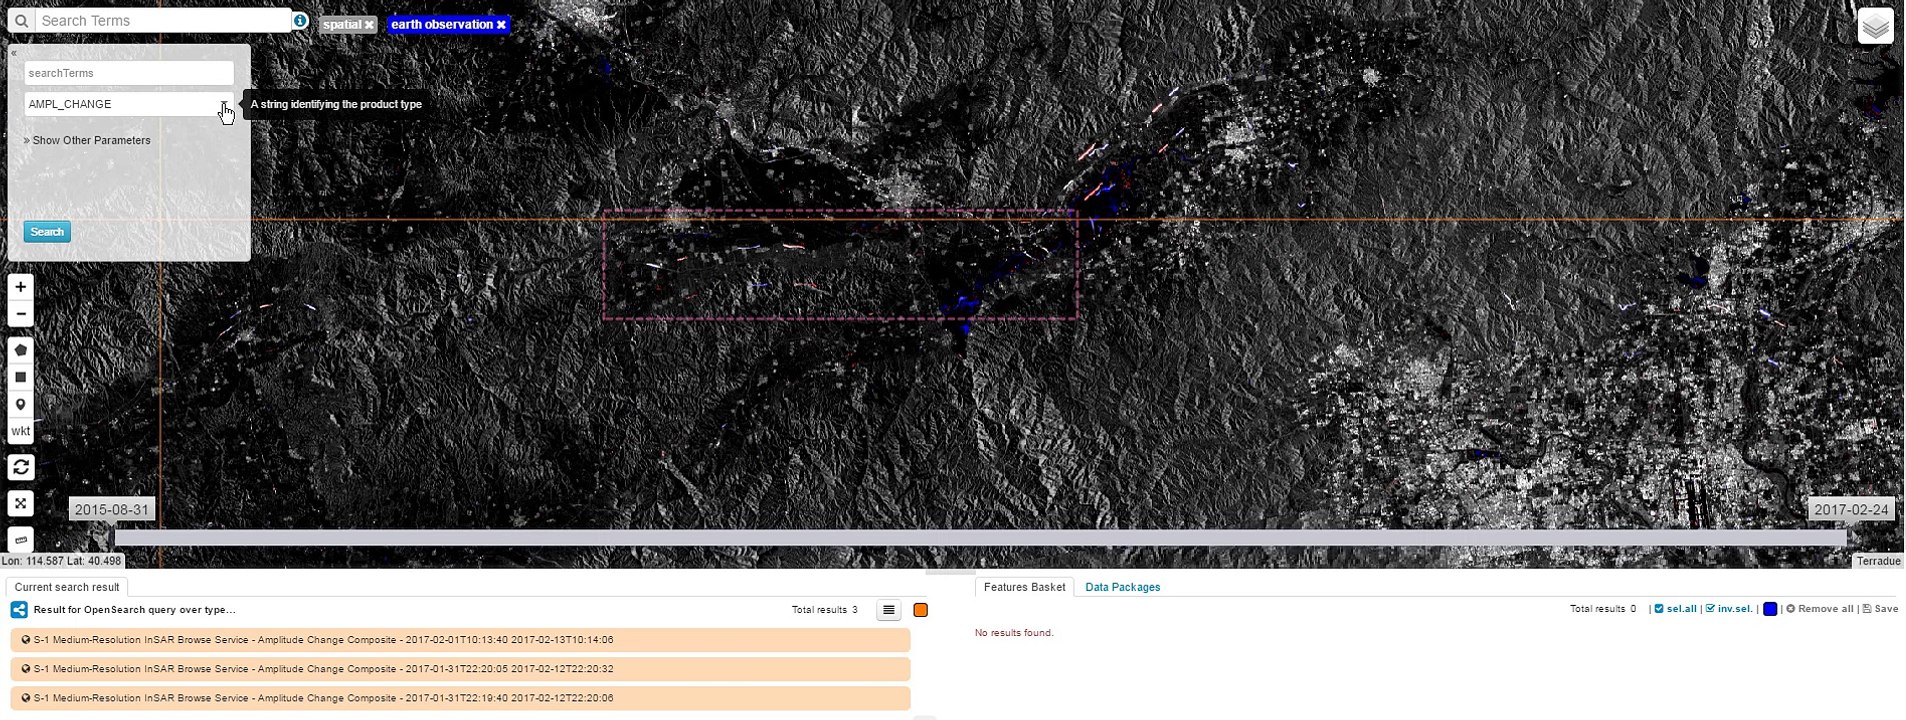Viewport: 1906px width, 720px height.
Task: Click the searchTerms input field
Action: [x=128, y=73]
